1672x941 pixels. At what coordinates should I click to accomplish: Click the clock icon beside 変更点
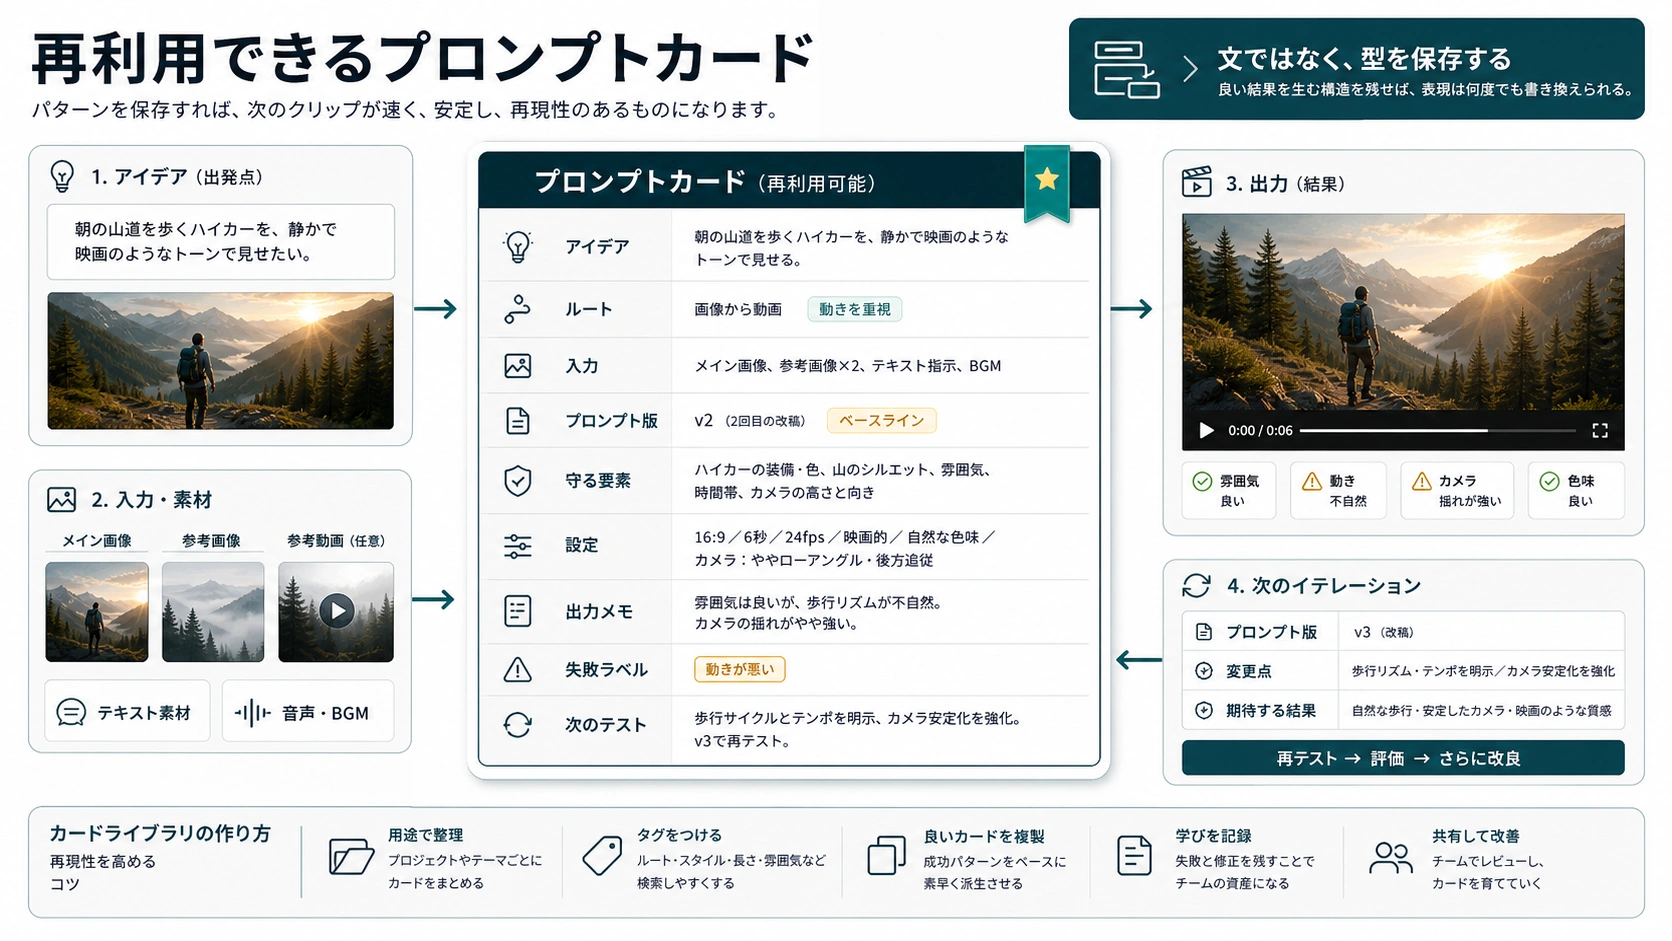pyautogui.click(x=1204, y=671)
